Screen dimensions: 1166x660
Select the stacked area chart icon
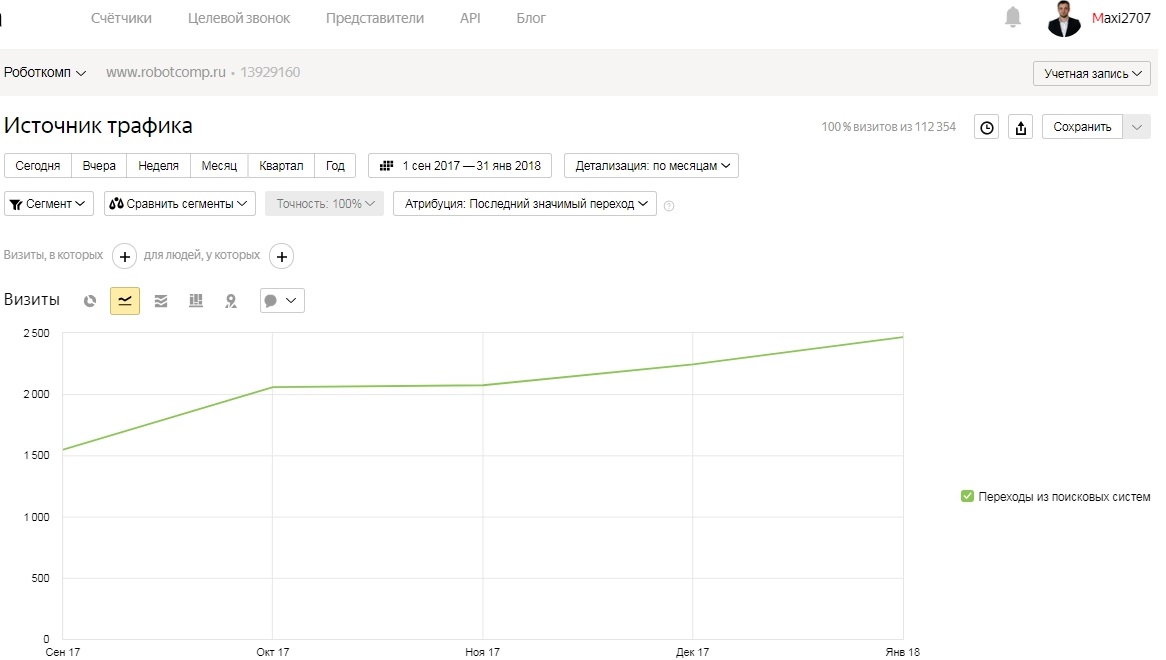coord(161,300)
